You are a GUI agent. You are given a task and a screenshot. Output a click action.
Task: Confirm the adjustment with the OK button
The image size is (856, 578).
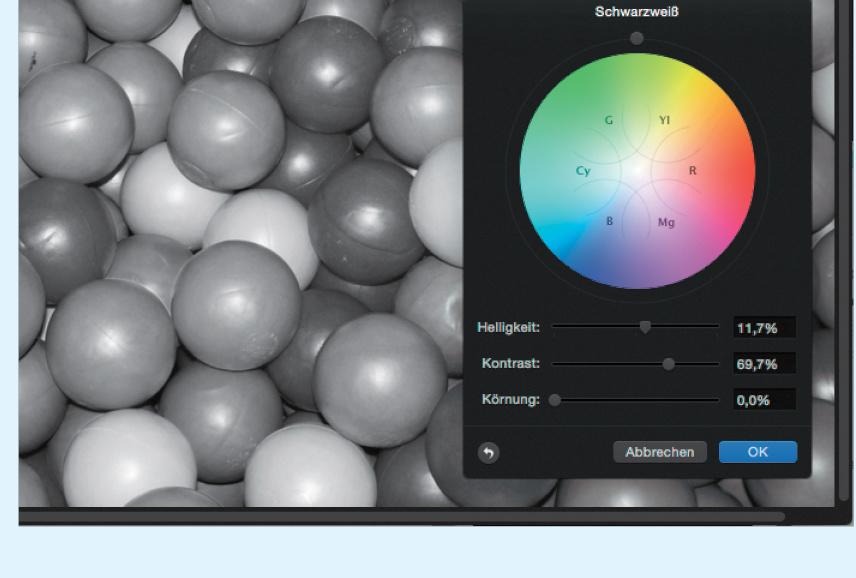tap(758, 452)
